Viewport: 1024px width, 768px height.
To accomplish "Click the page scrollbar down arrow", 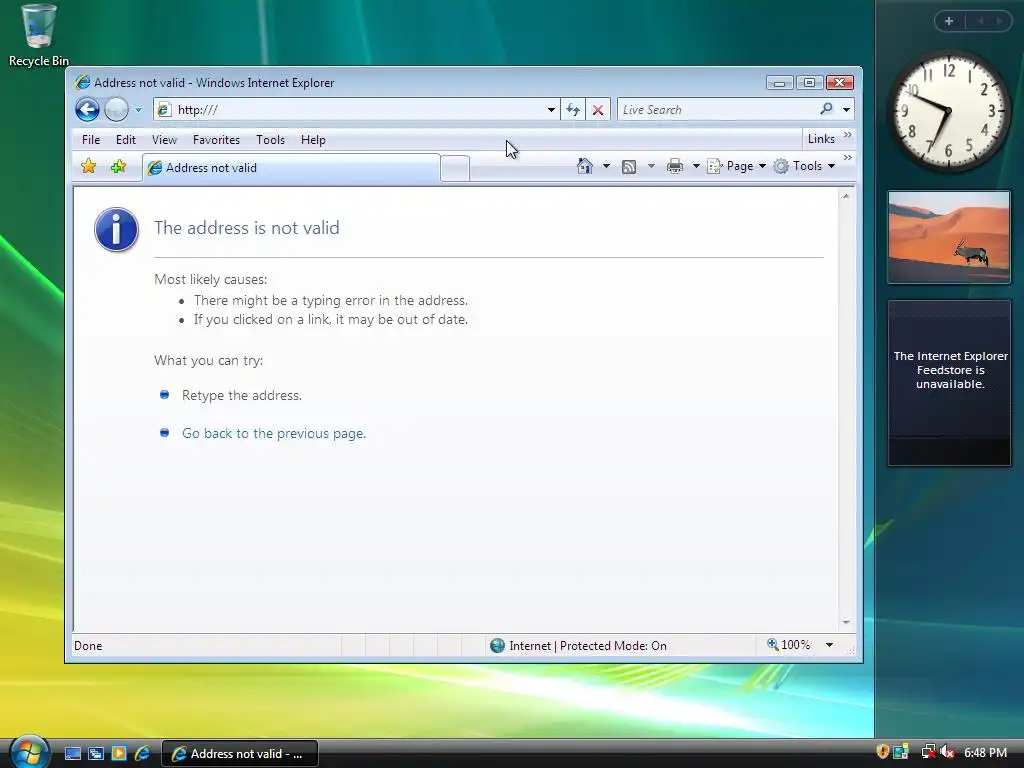I will pos(846,622).
